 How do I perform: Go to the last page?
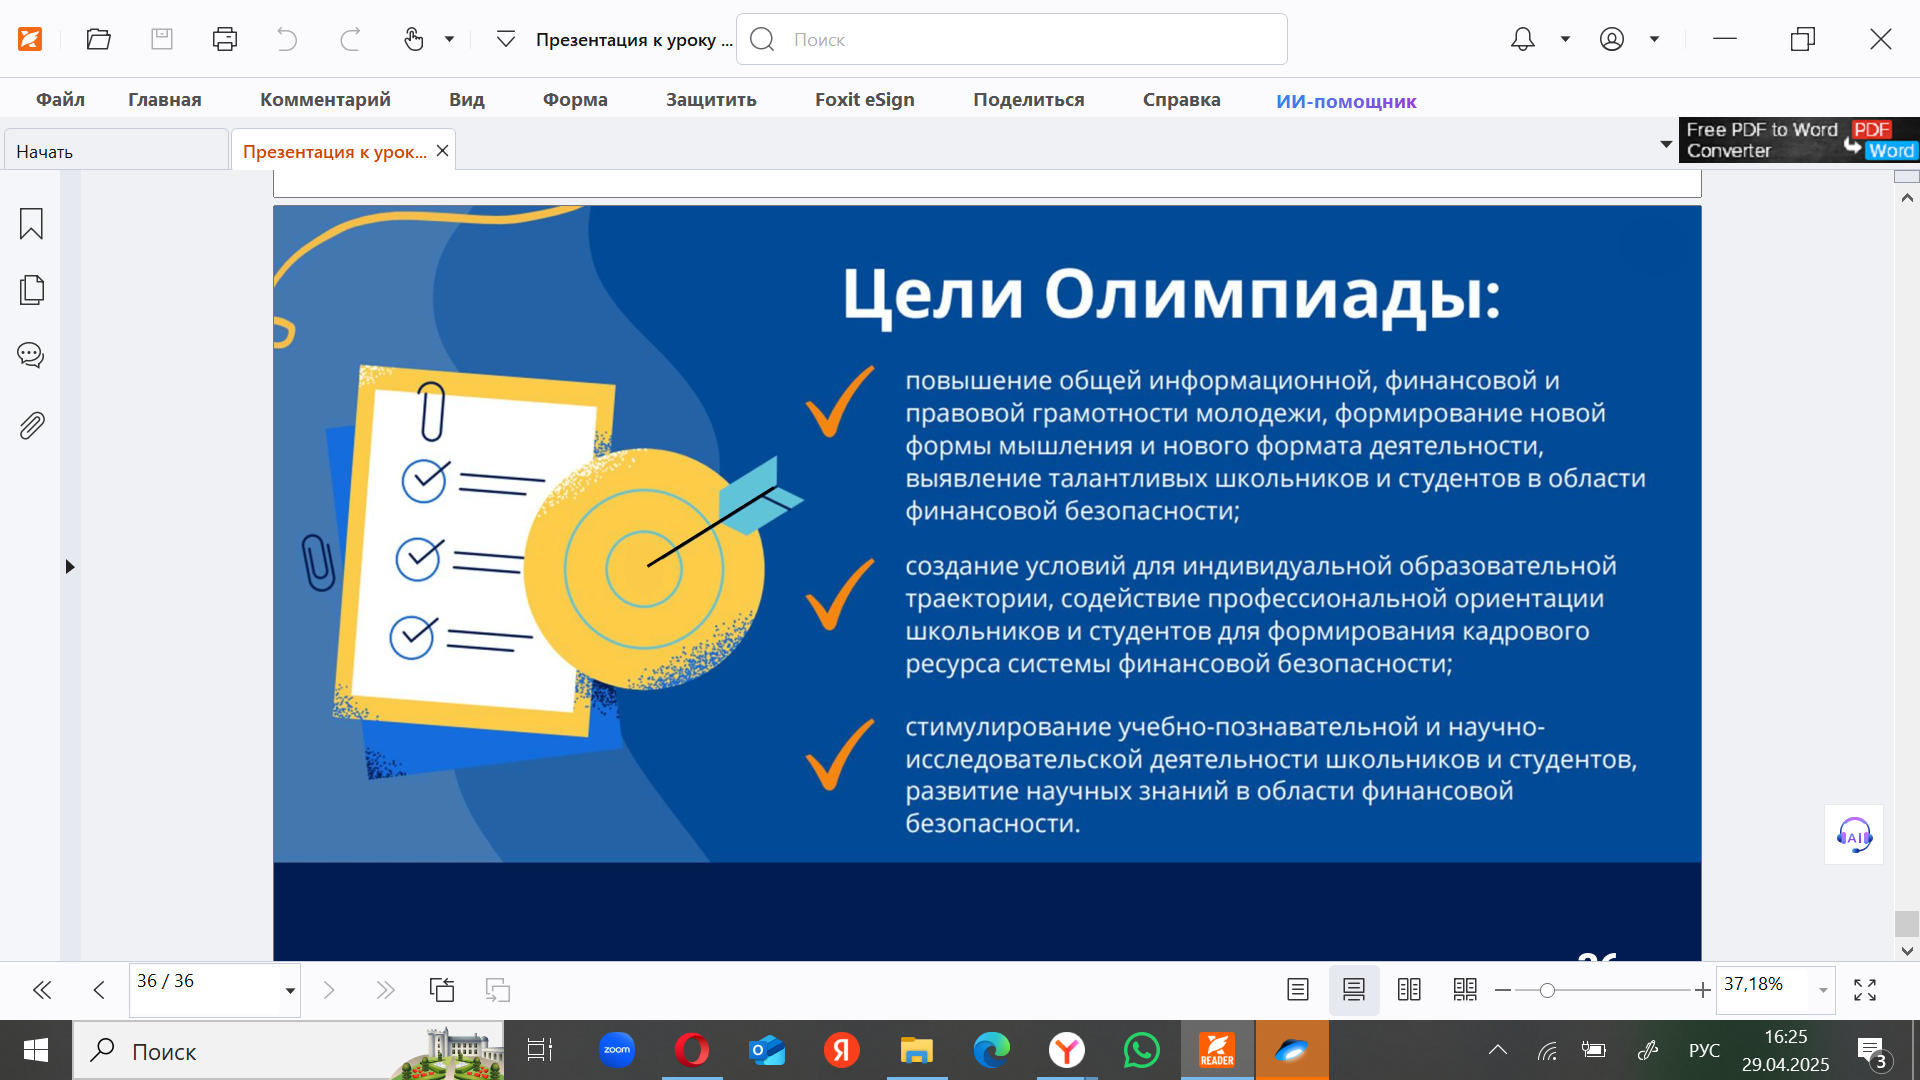385,990
